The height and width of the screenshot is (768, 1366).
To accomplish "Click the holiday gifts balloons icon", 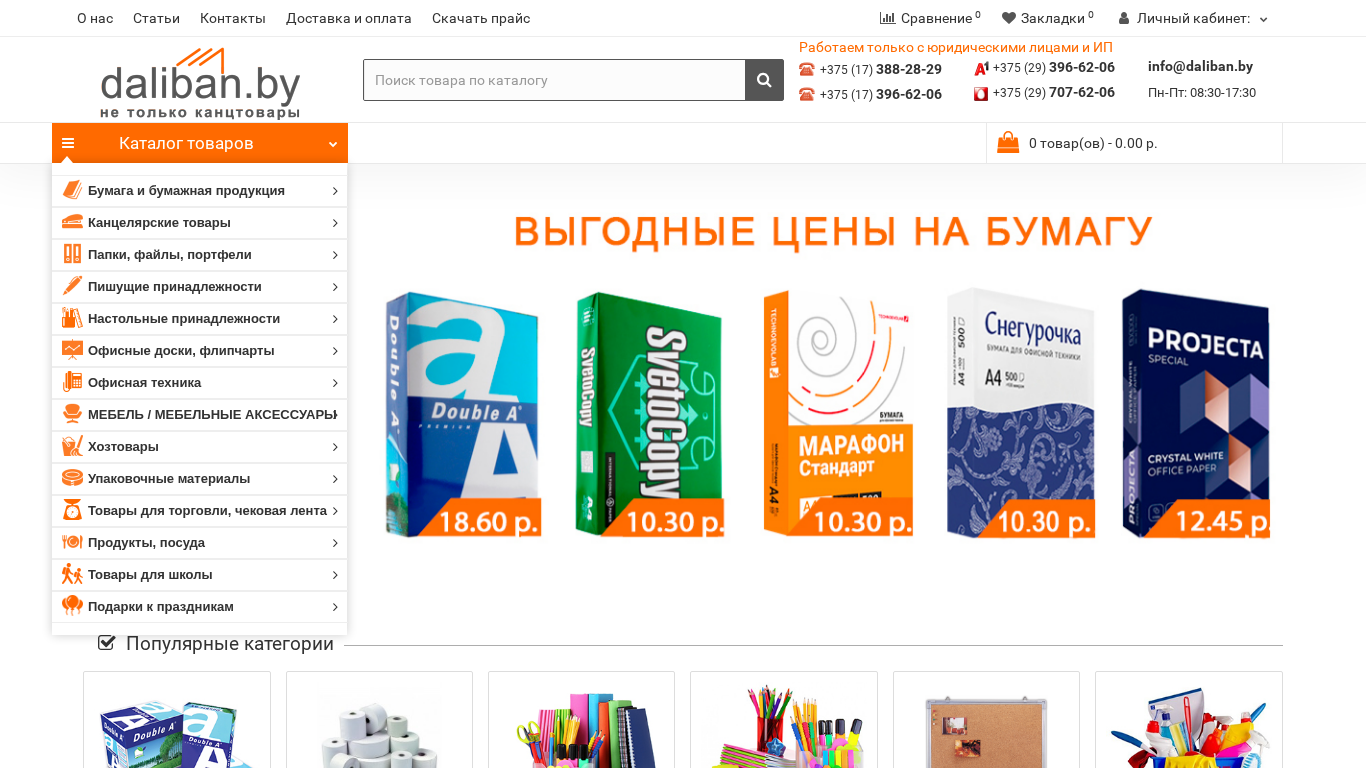I will tap(72, 606).
